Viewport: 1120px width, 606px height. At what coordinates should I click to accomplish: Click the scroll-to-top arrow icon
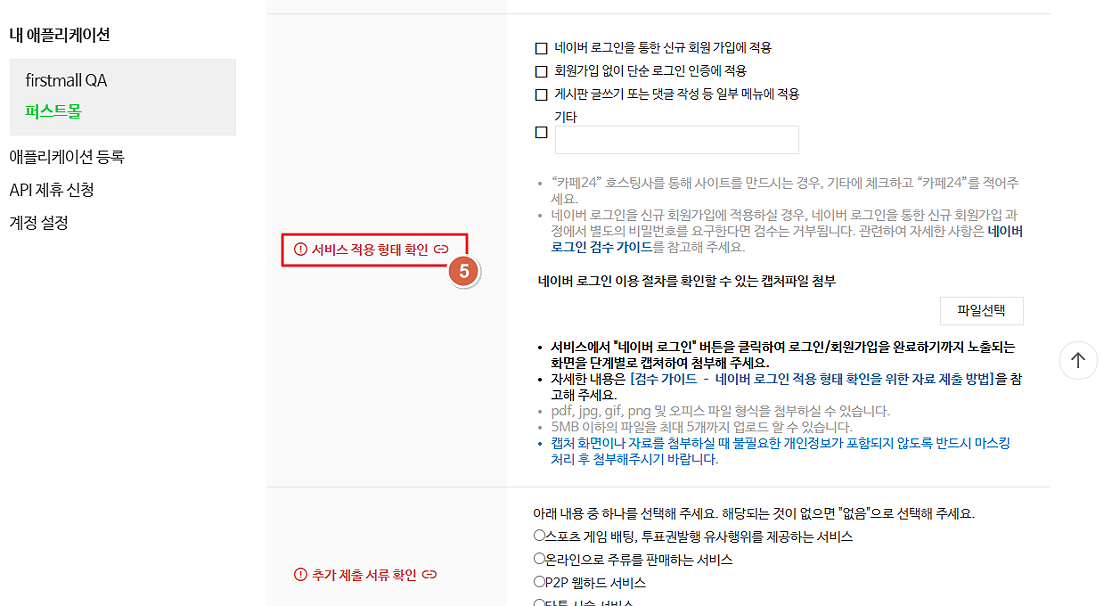(x=1078, y=360)
